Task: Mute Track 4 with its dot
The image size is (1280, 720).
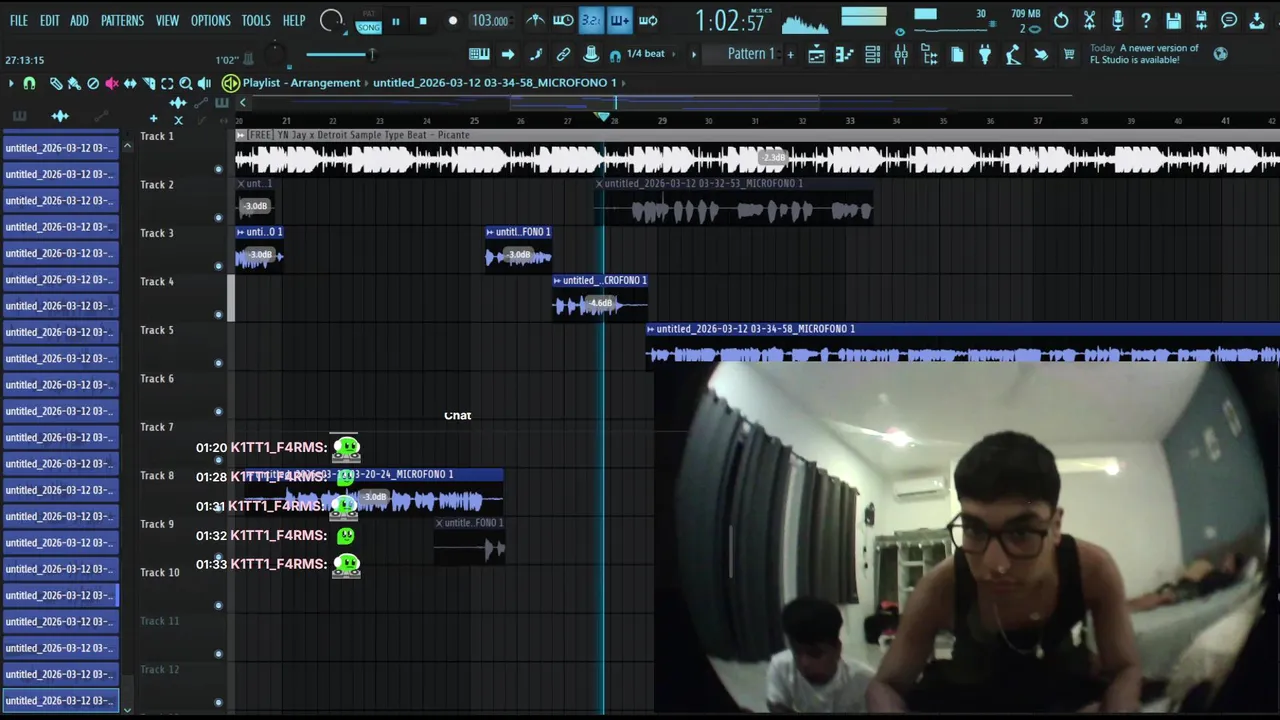Action: [218, 314]
